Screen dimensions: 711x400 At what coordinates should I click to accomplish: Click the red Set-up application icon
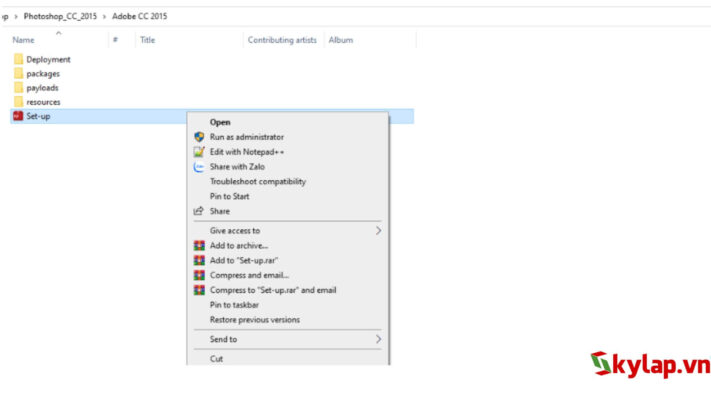pyautogui.click(x=18, y=116)
